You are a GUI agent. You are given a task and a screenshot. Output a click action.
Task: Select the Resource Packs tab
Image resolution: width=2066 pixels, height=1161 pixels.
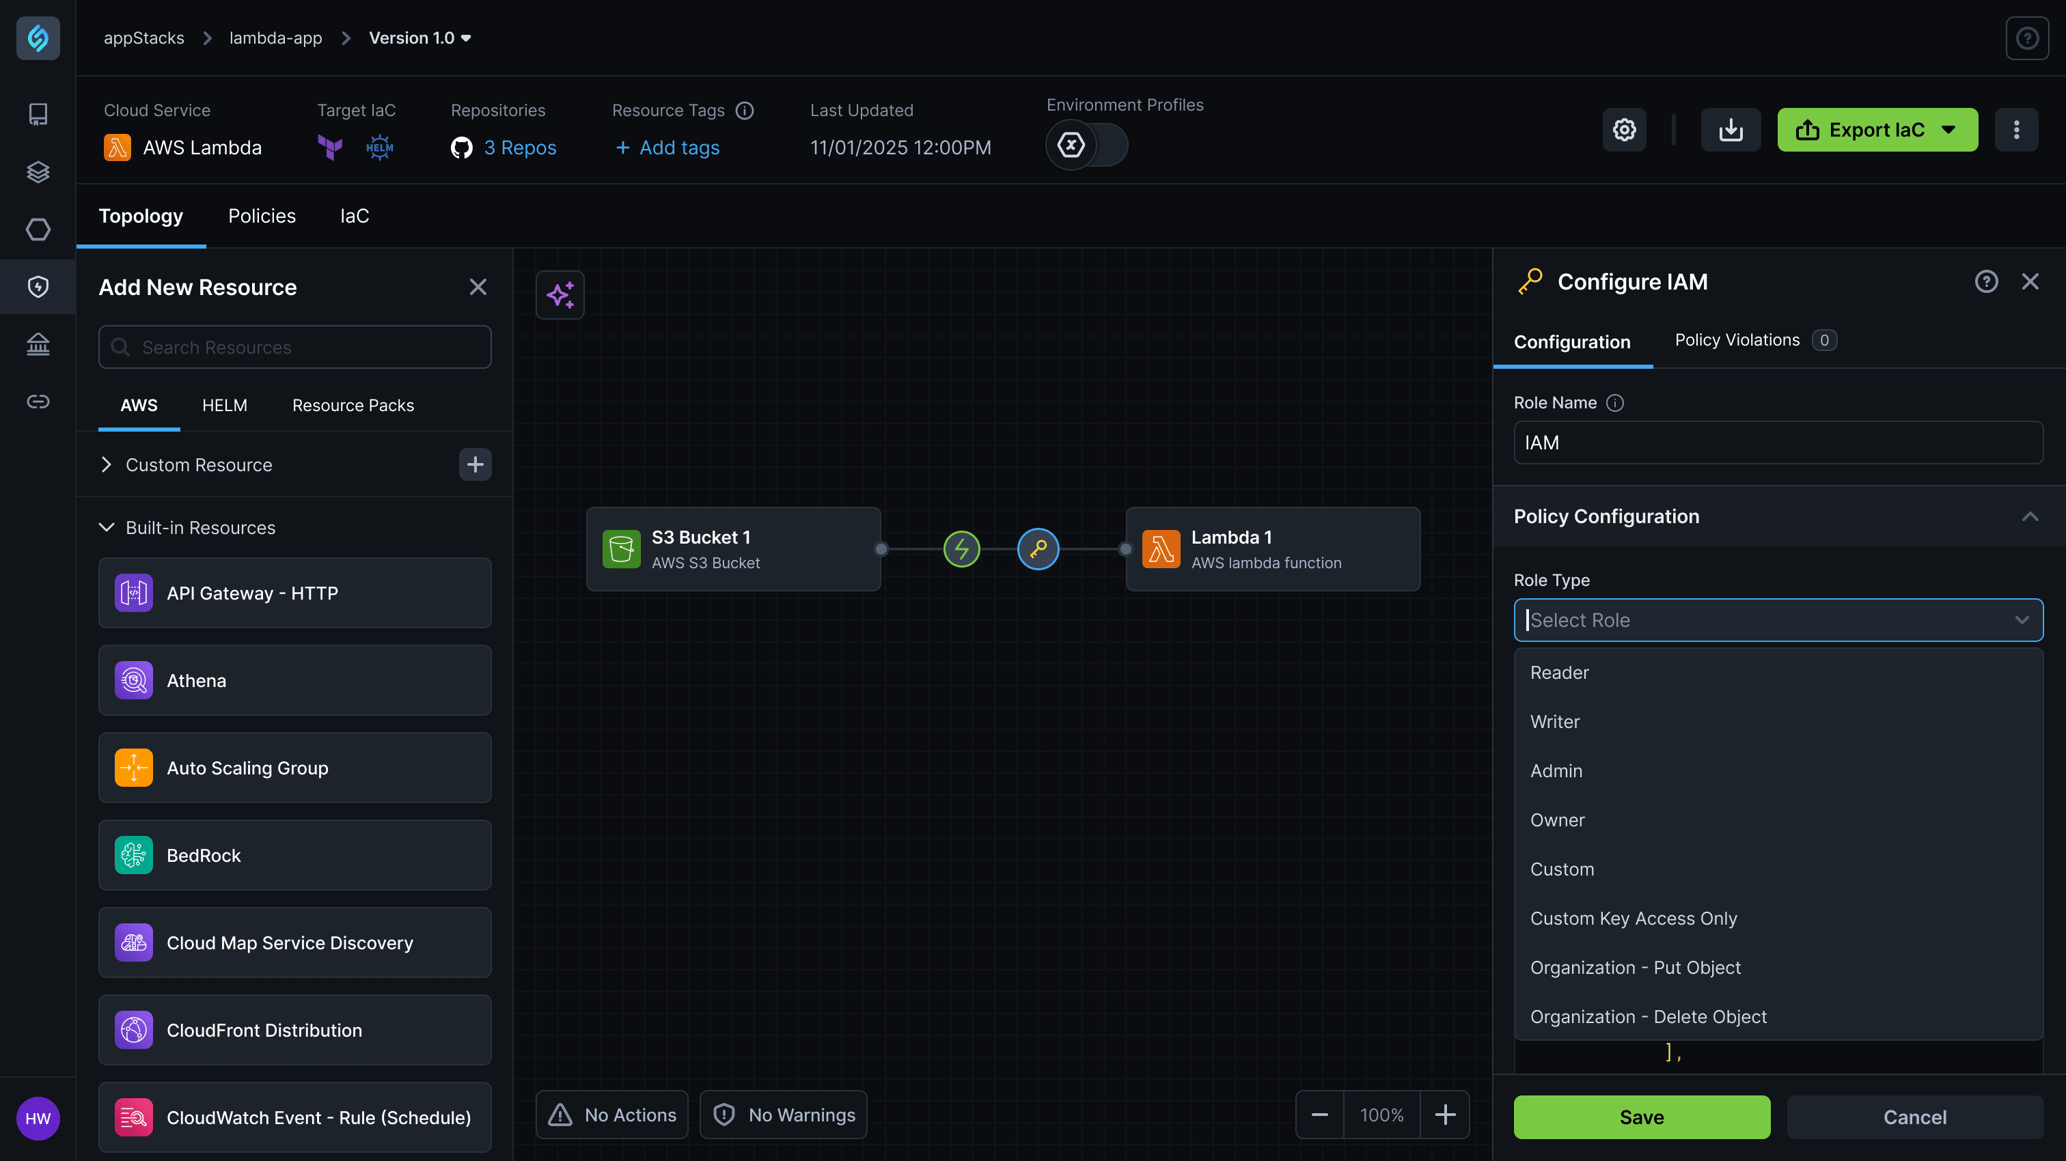353,405
